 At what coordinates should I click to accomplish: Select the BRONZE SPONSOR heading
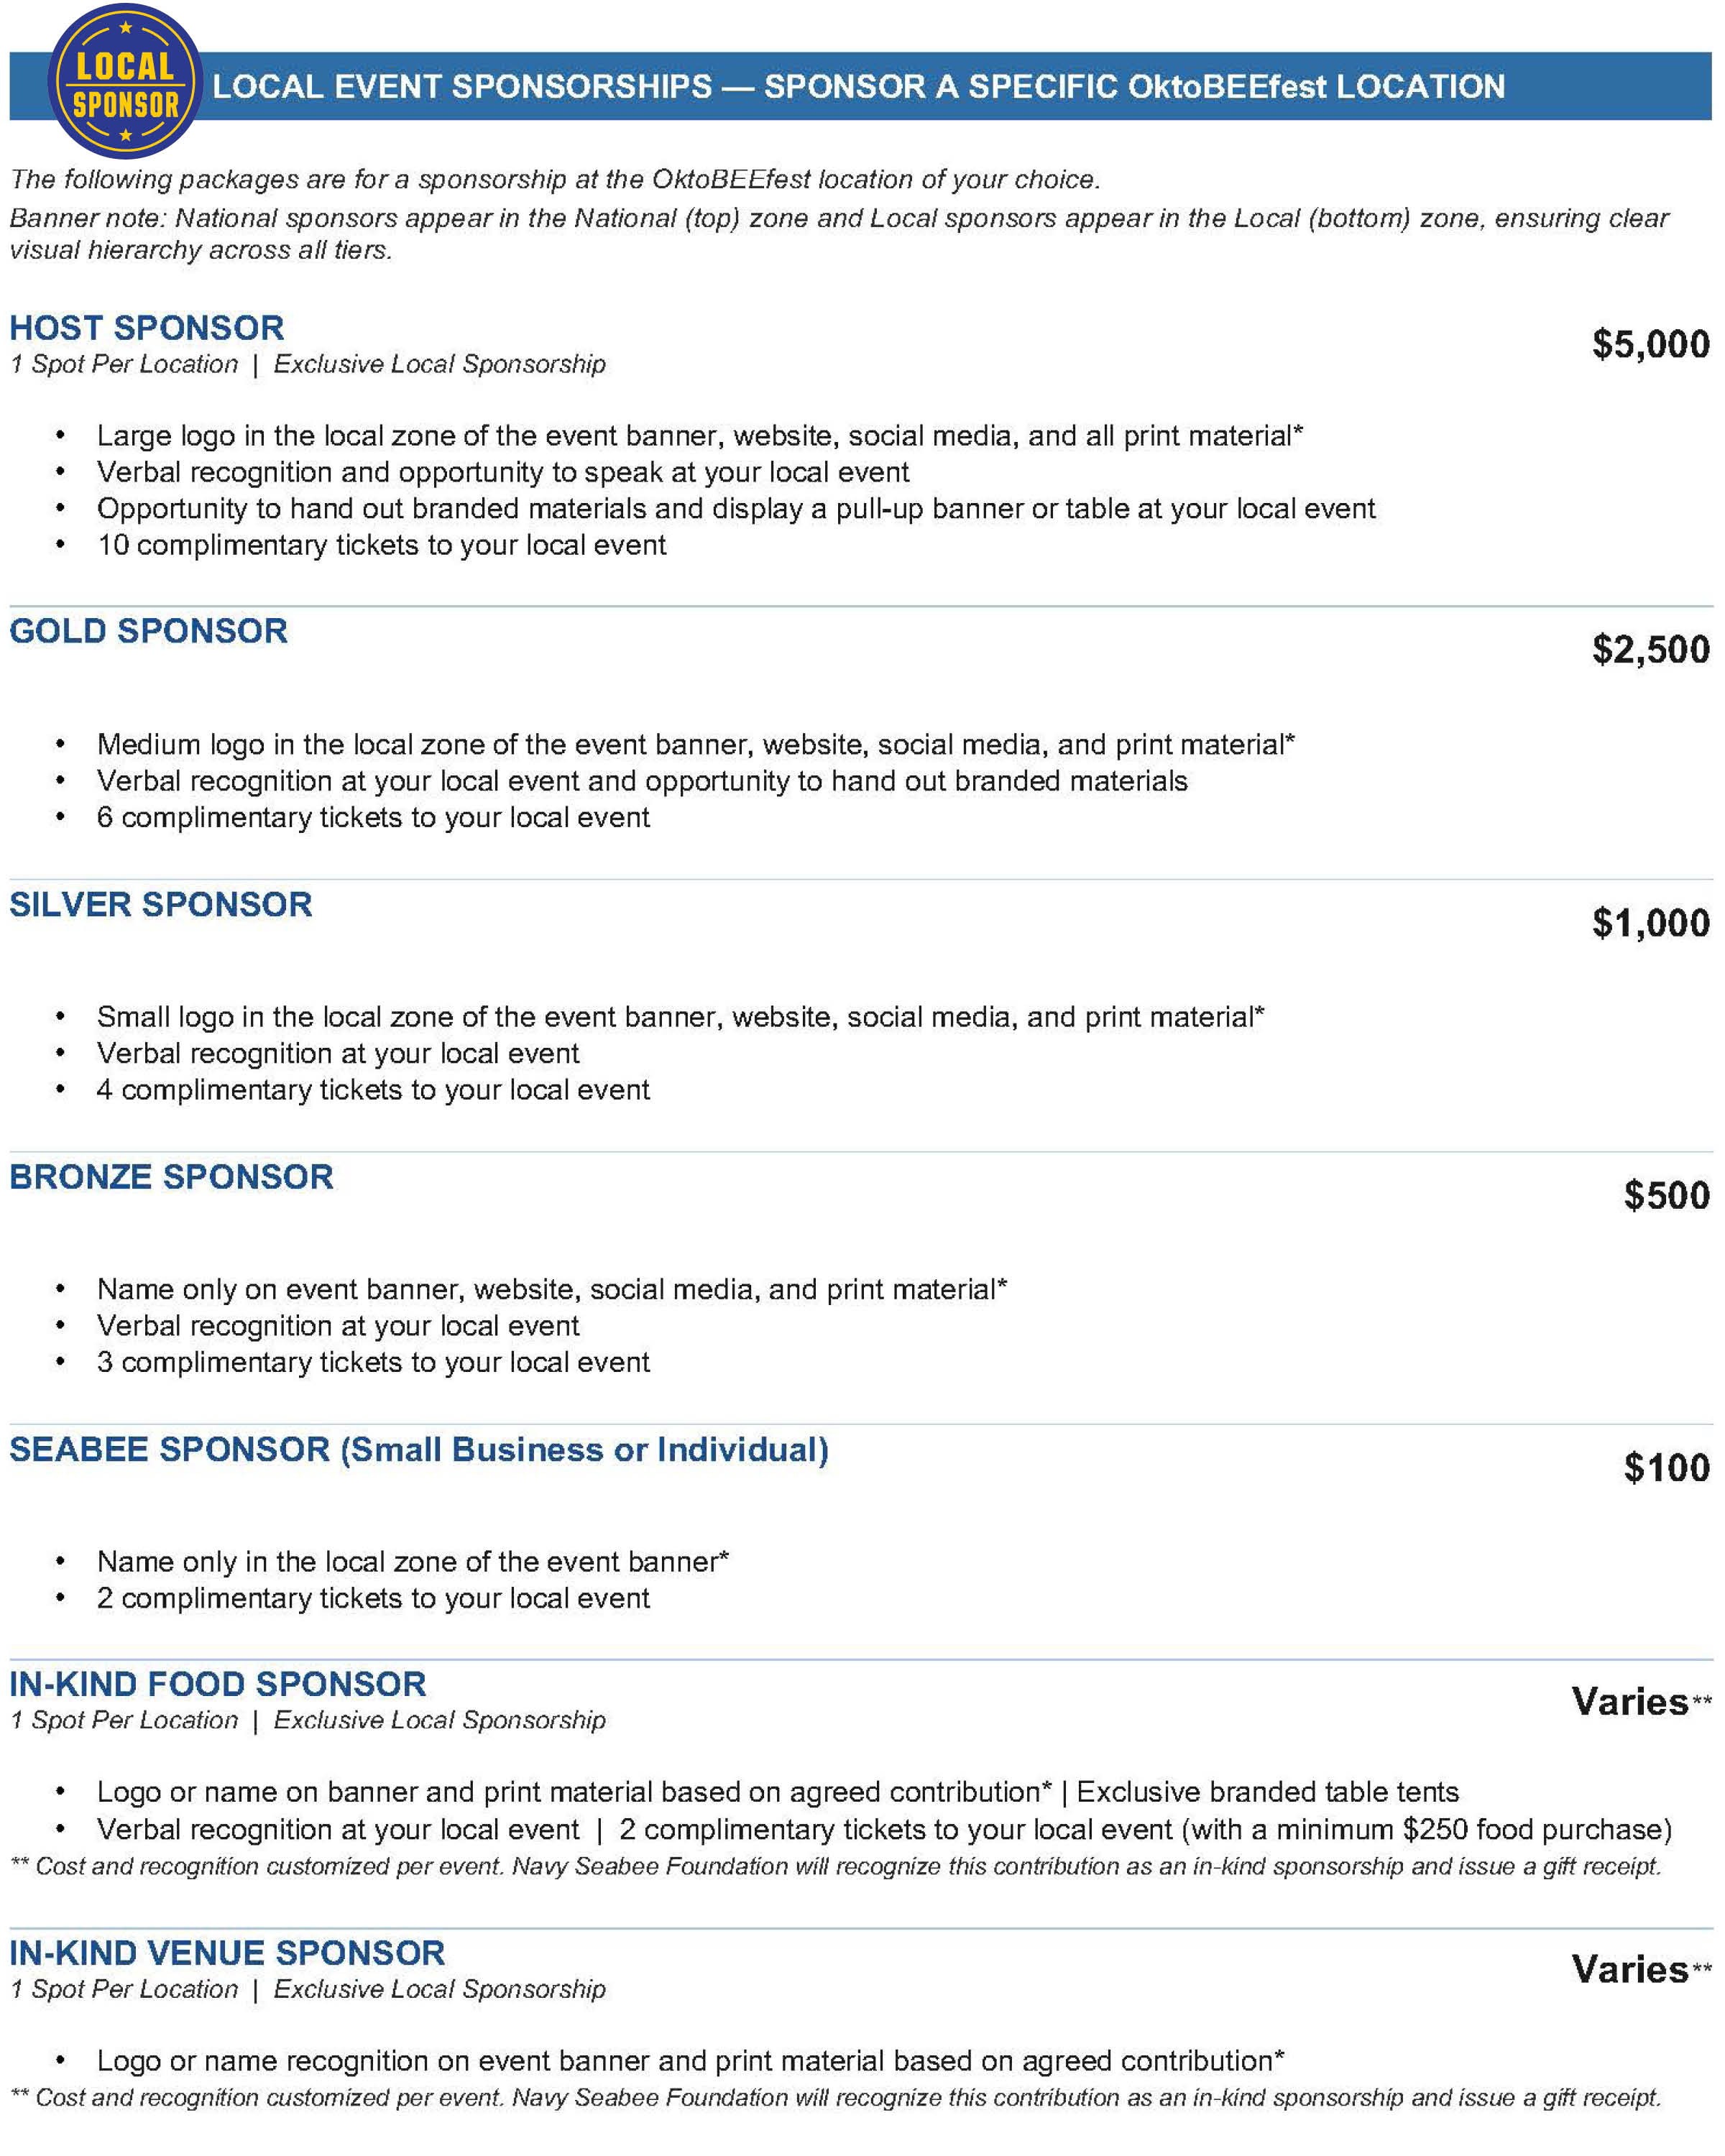click(171, 1176)
